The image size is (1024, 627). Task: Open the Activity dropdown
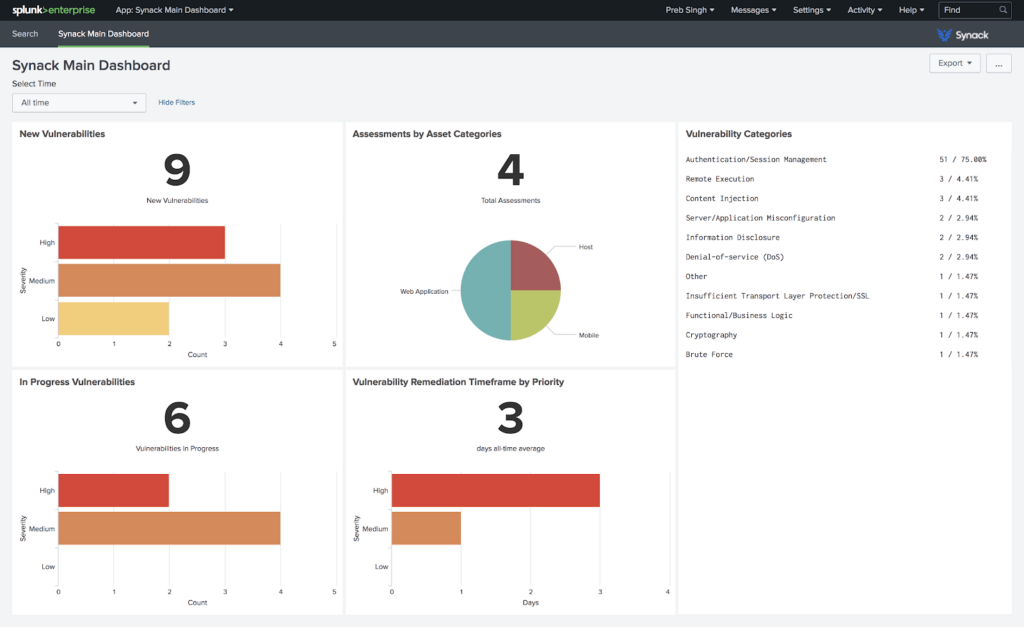click(864, 10)
